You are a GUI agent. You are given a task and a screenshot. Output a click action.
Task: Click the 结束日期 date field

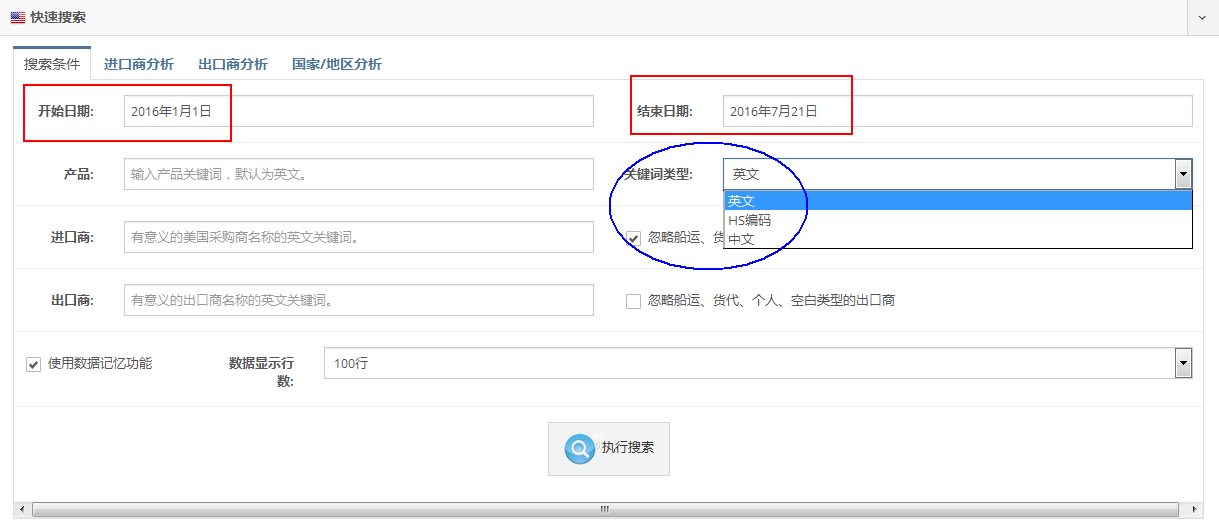[x=957, y=111]
